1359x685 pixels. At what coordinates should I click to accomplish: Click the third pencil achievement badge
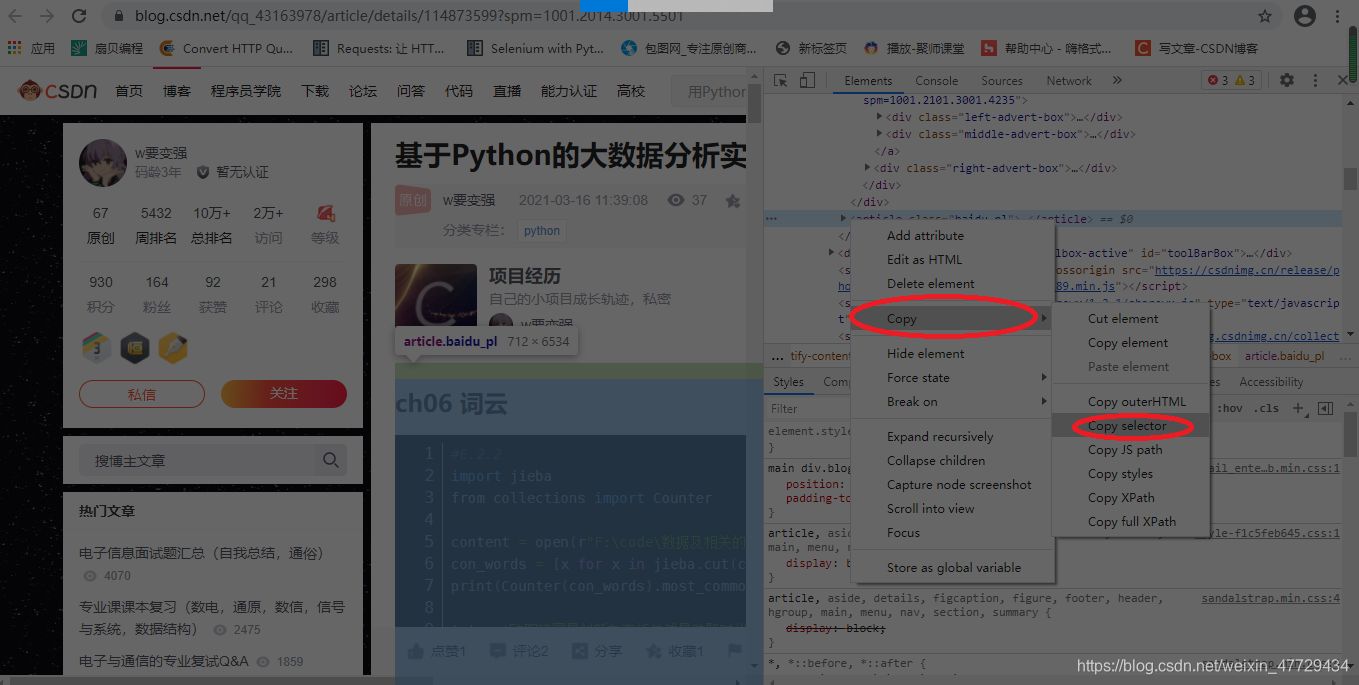[173, 348]
